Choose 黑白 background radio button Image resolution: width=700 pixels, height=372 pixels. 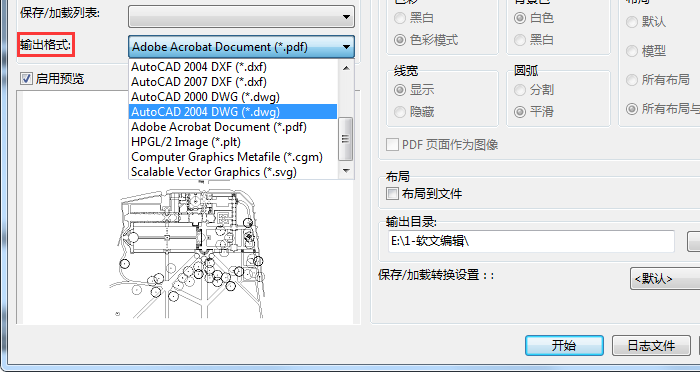(x=520, y=40)
